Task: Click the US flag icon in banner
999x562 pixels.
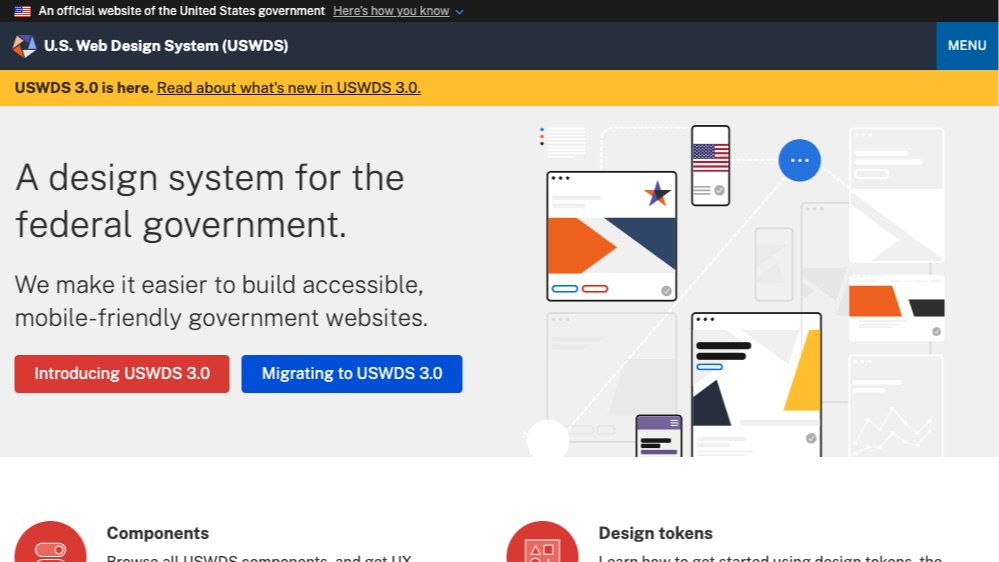Action: (x=22, y=11)
